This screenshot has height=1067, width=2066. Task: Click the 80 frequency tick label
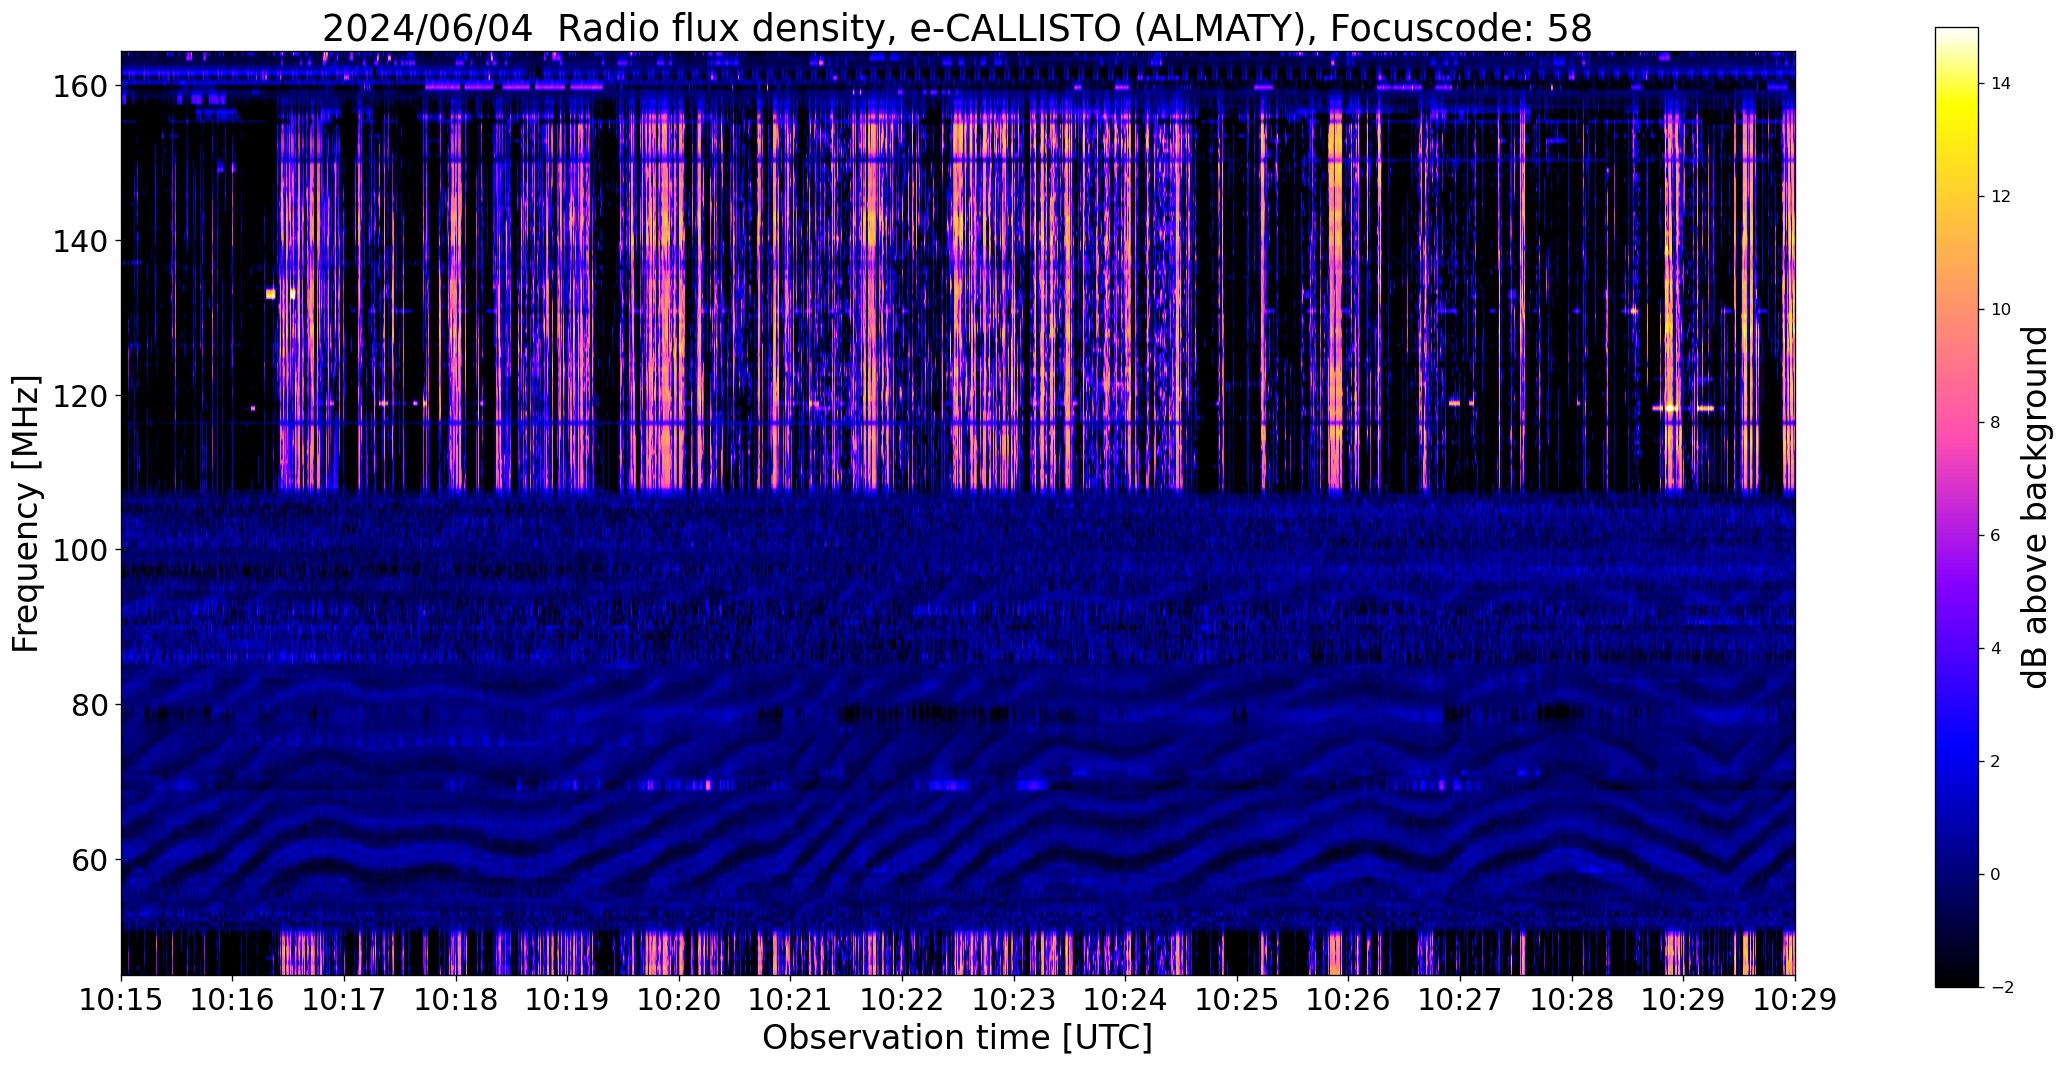point(89,705)
